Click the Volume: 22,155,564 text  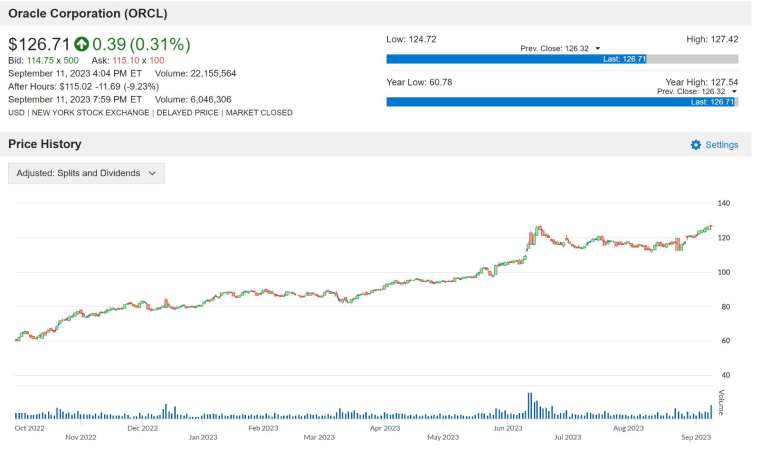coord(195,74)
